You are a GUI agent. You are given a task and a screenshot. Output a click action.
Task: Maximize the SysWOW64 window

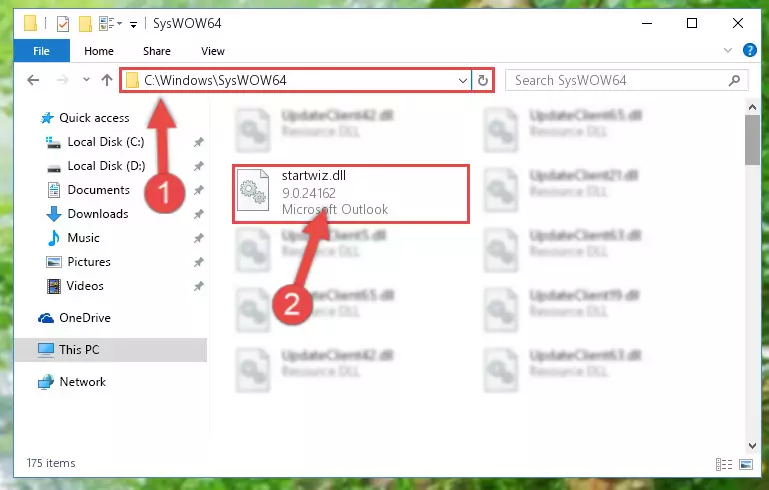coord(692,23)
